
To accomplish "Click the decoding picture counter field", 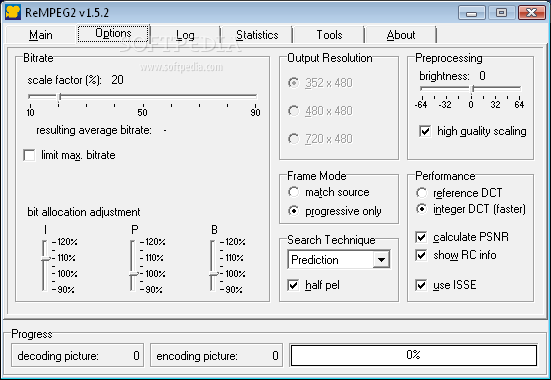I will pos(78,355).
